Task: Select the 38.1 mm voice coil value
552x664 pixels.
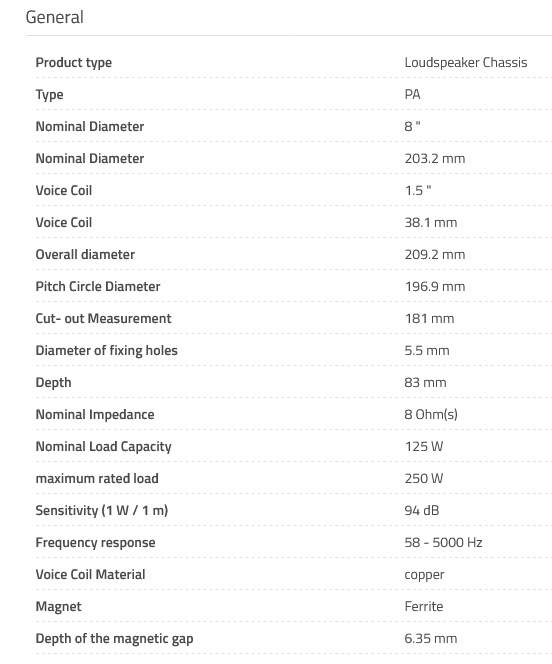Action: 431,222
